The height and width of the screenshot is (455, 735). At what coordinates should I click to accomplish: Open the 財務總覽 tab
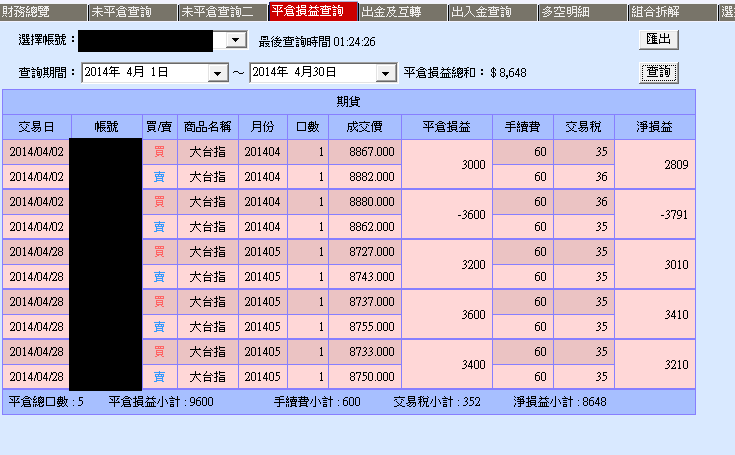43,12
